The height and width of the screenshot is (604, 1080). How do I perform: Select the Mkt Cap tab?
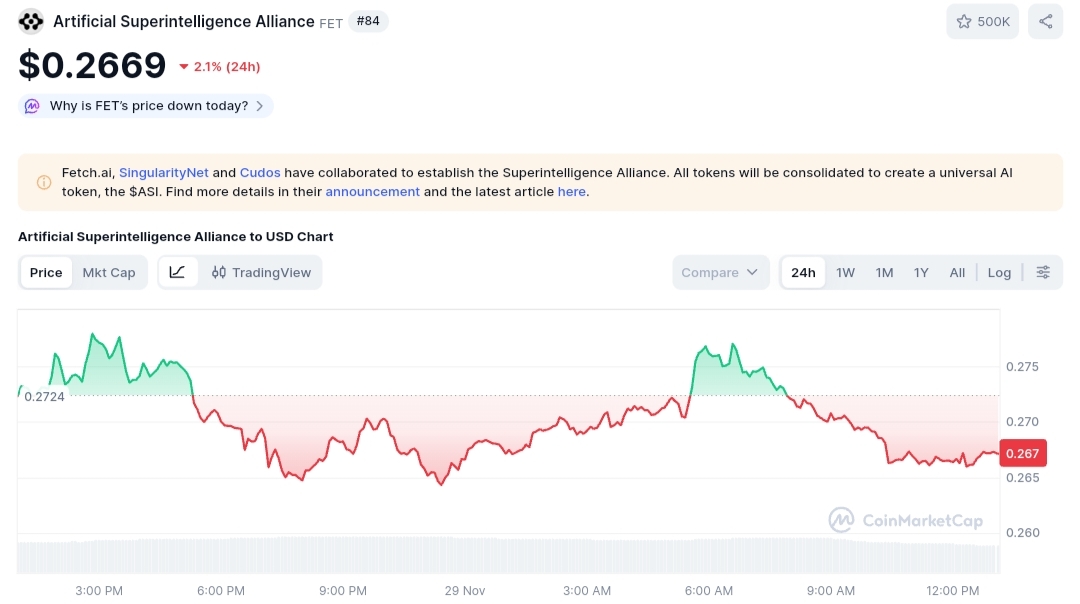pyautogui.click(x=109, y=273)
